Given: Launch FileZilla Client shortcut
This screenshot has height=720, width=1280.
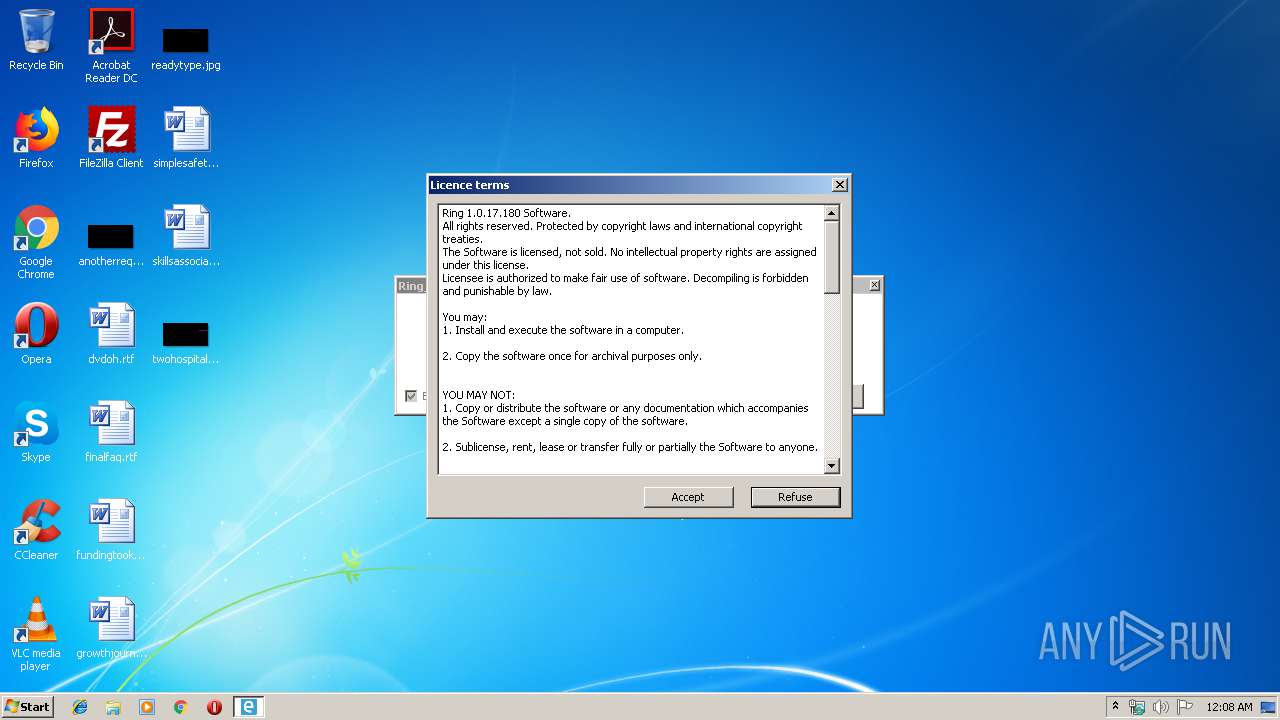Looking at the screenshot, I should click(x=111, y=138).
